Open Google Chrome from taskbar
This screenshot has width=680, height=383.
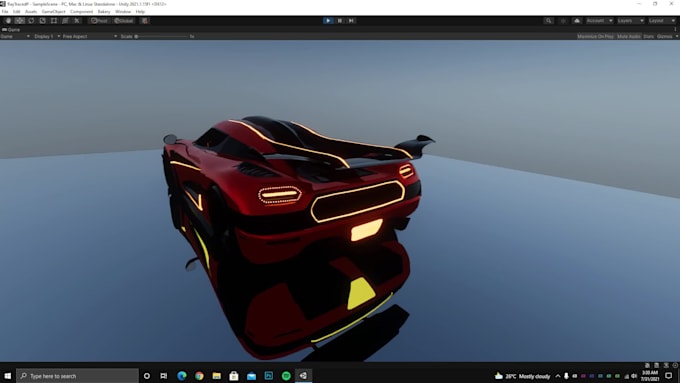tap(199, 376)
